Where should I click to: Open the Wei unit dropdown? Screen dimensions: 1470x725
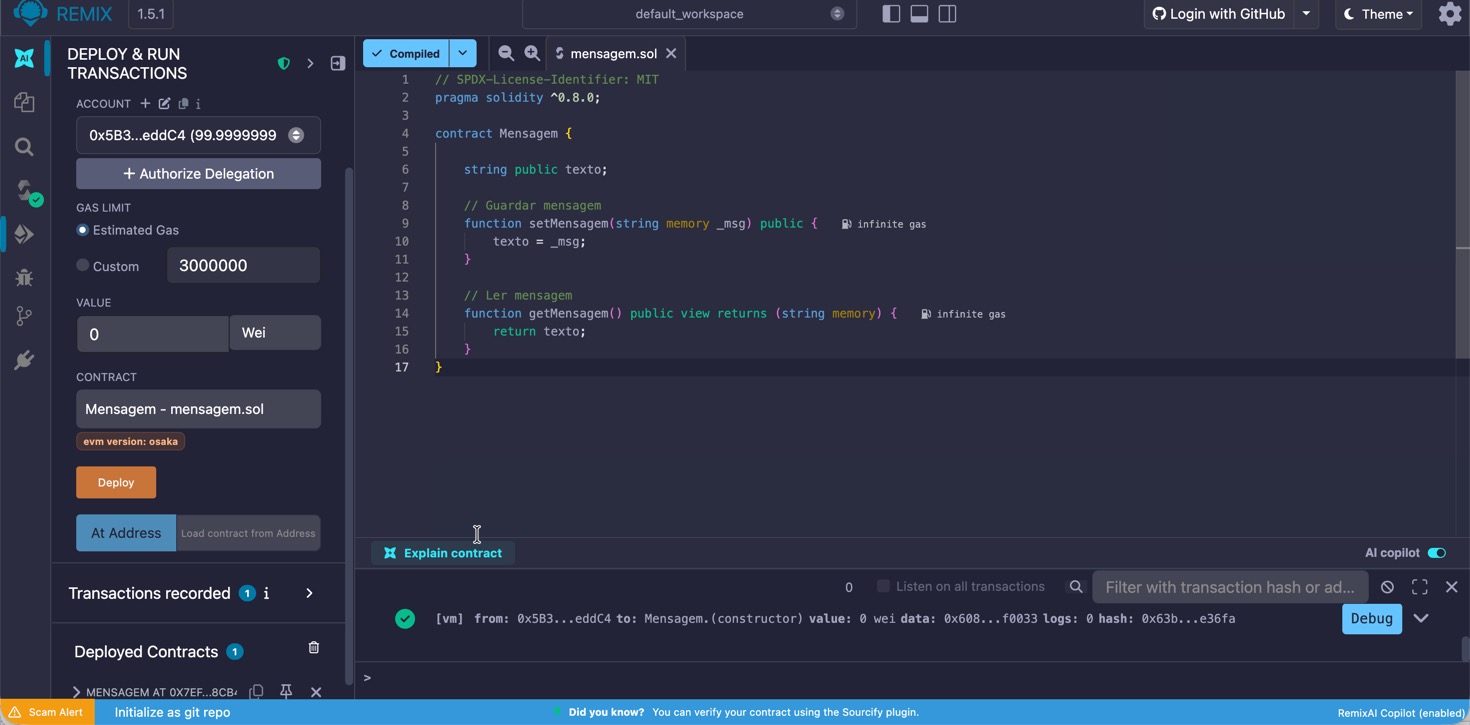pyautogui.click(x=274, y=333)
